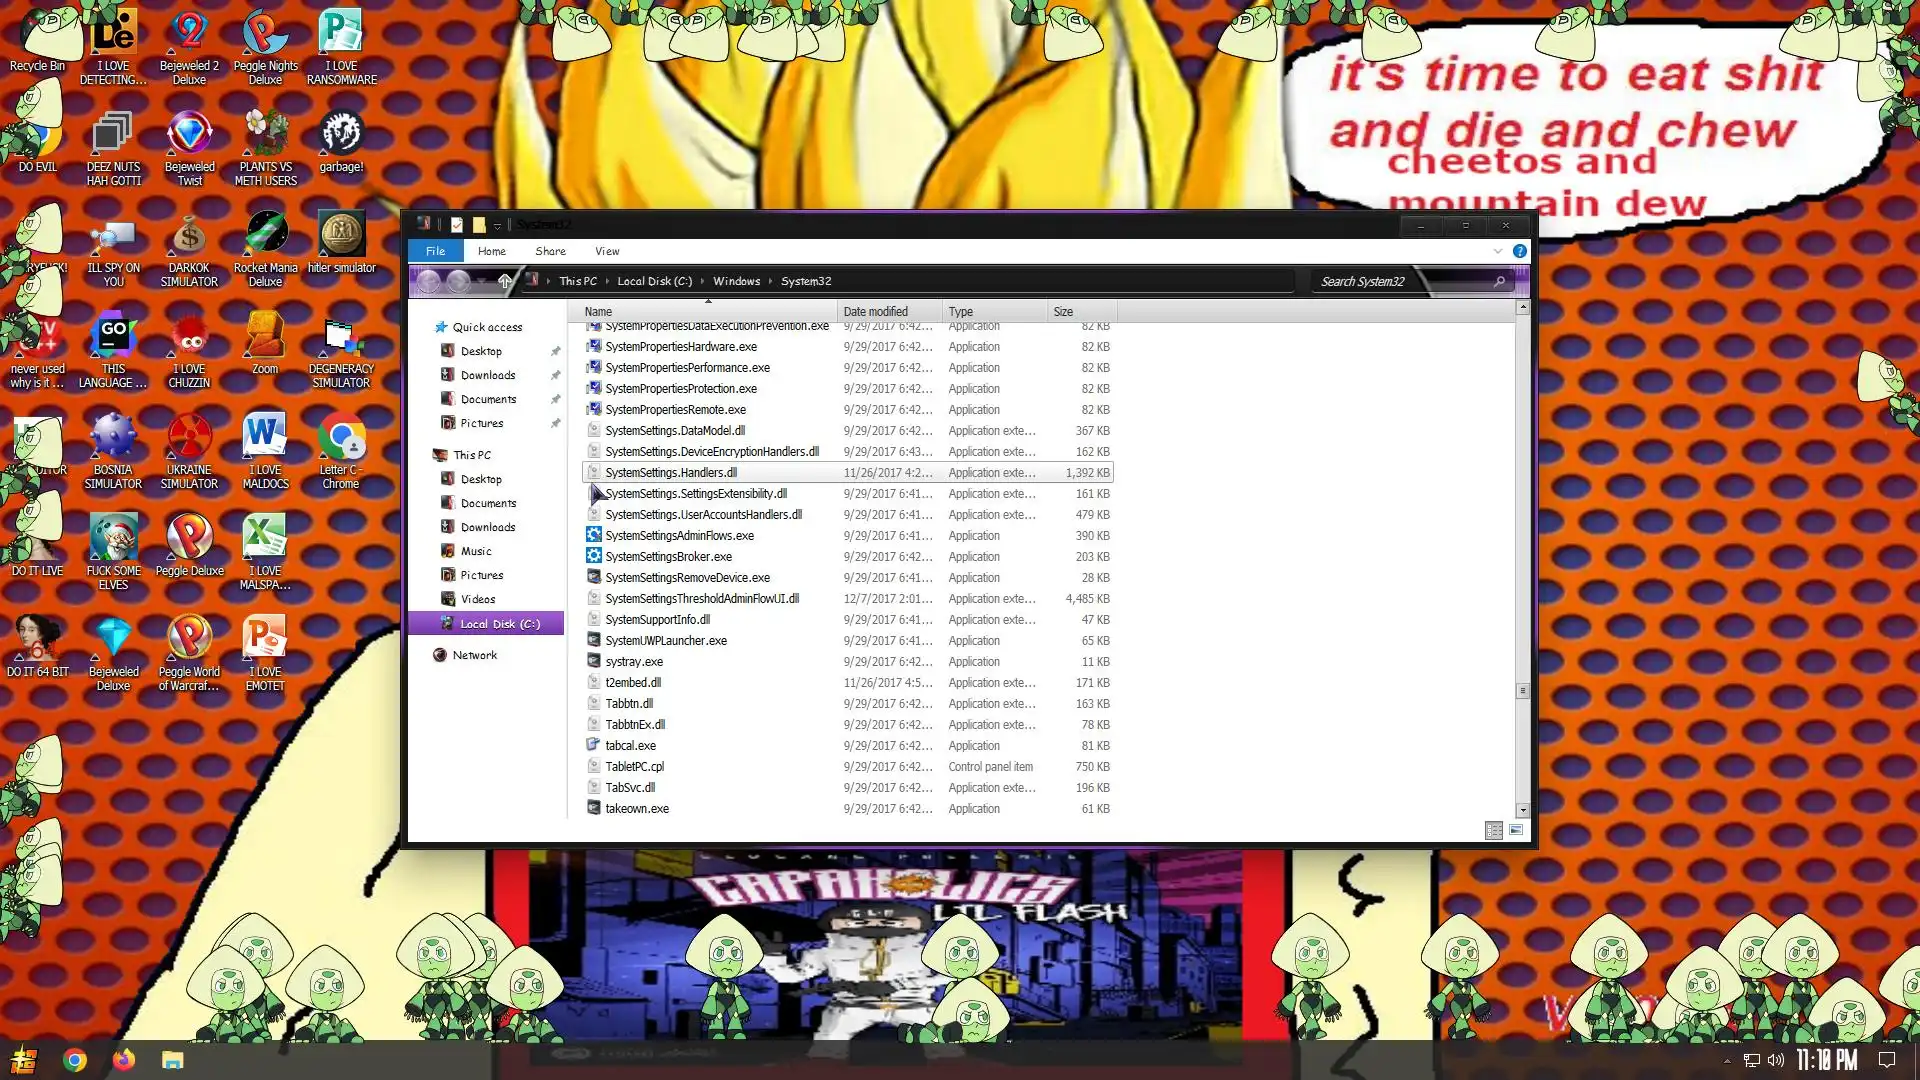The image size is (1920, 1080).
Task: Click the Back navigation arrow
Action: click(x=428, y=282)
